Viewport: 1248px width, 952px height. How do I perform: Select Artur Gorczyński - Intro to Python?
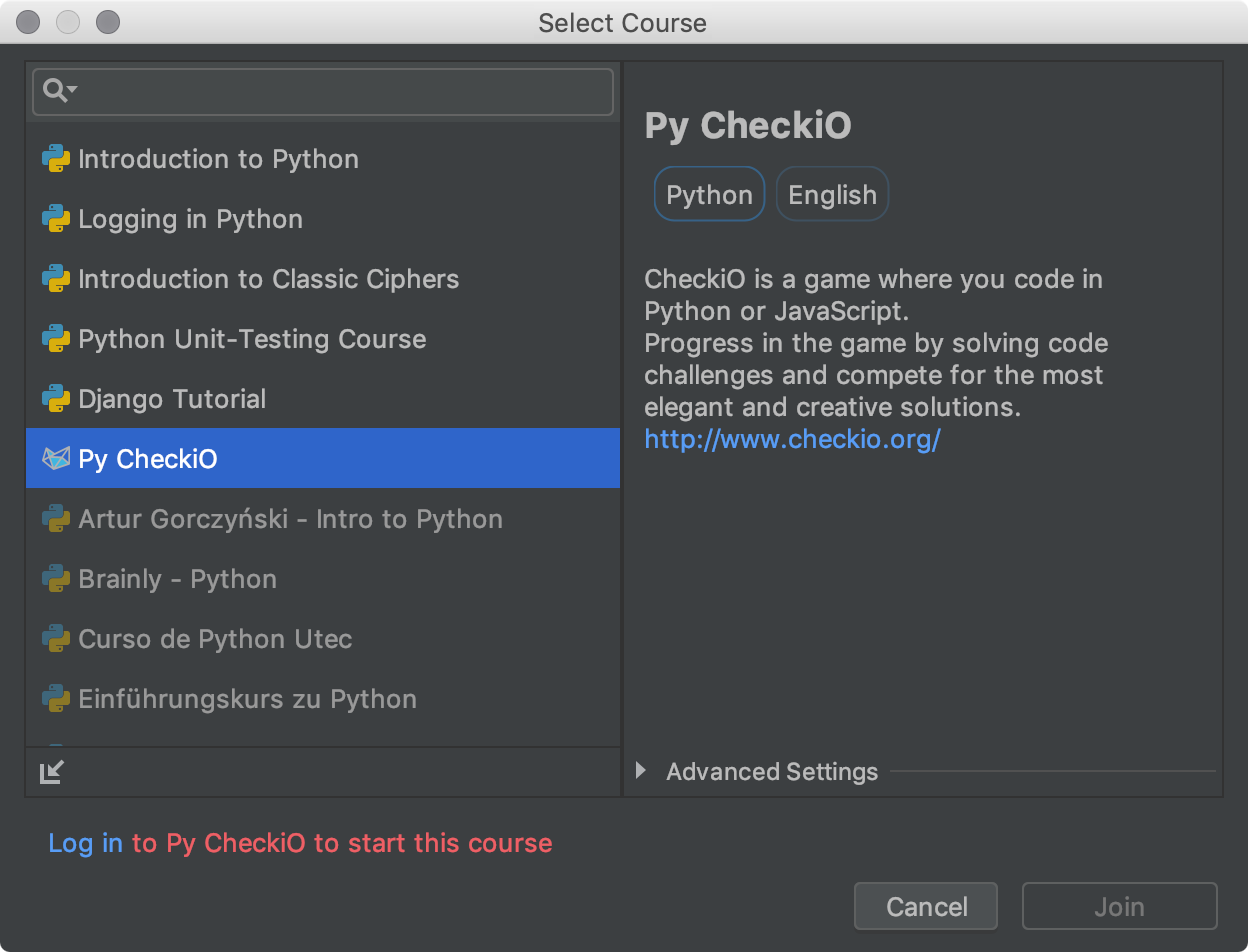(323, 519)
